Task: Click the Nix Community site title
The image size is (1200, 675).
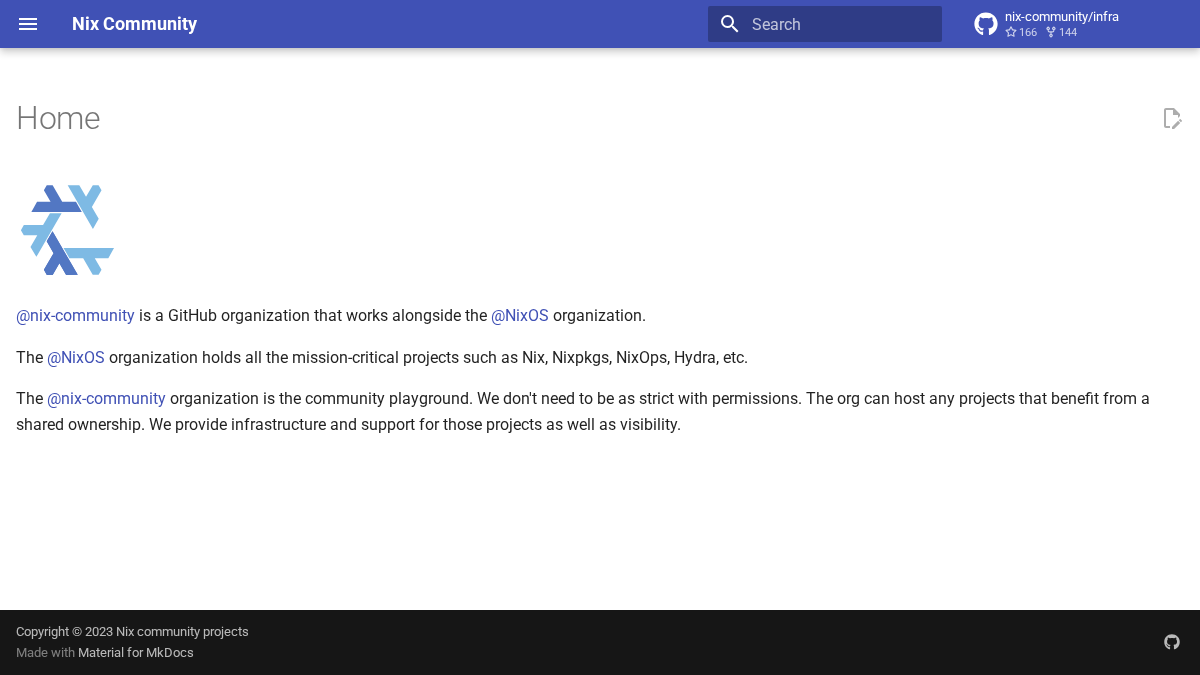Action: [x=134, y=24]
